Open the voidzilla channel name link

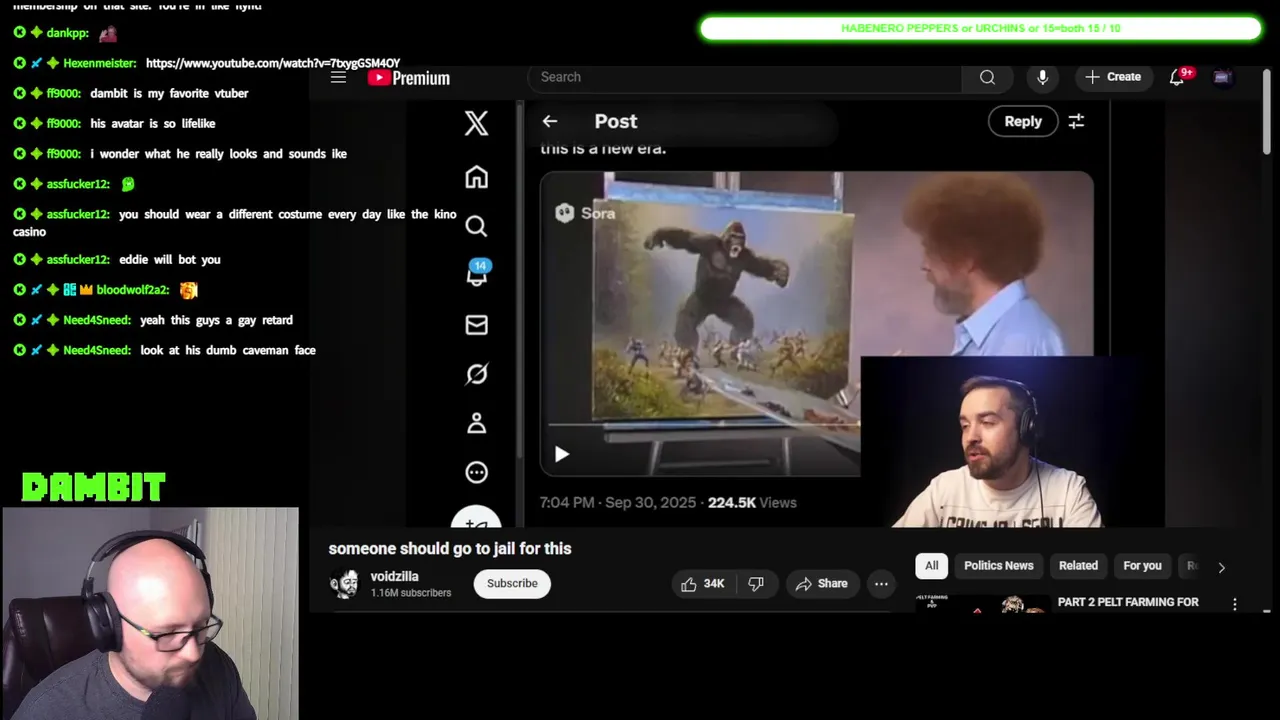(394, 577)
